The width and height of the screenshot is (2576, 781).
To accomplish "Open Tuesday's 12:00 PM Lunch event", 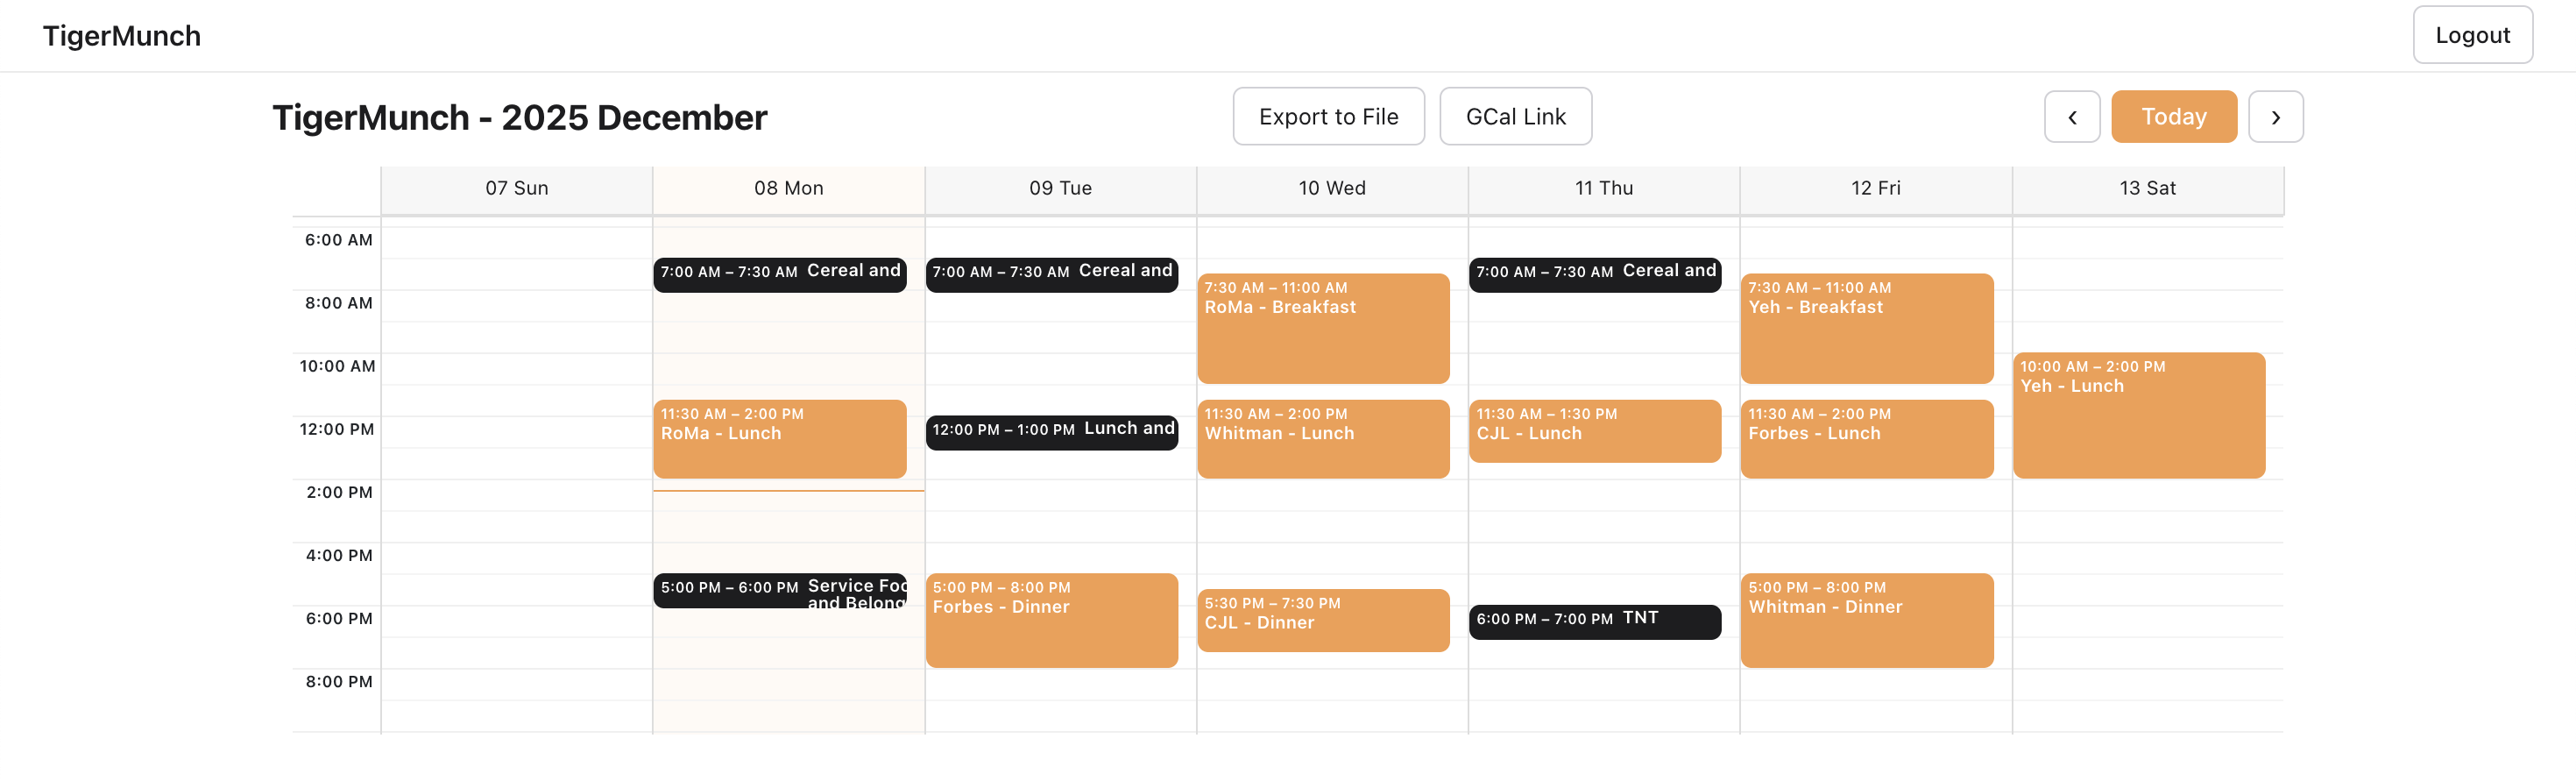I will click(x=1051, y=431).
